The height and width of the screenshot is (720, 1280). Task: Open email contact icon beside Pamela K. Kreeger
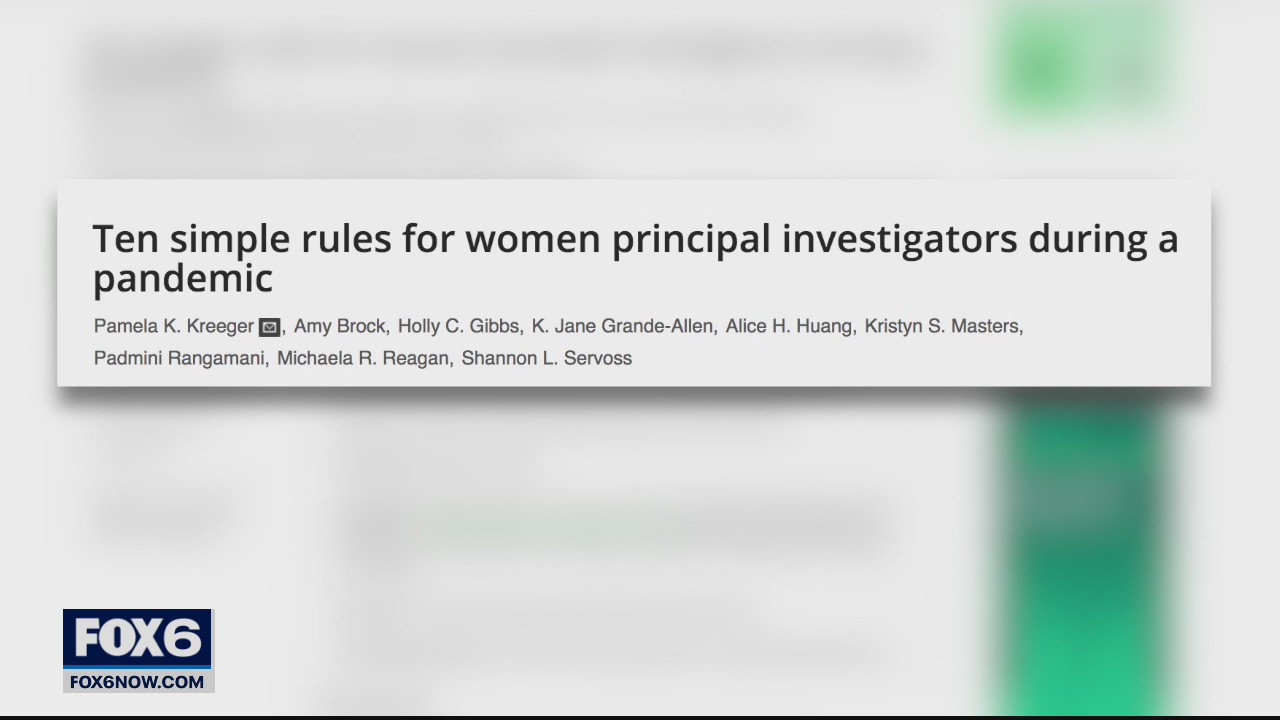[x=269, y=326]
